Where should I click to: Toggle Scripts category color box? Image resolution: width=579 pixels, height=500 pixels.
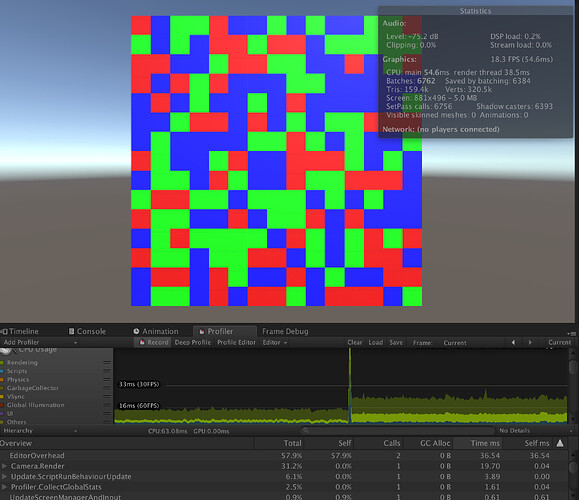2,371
